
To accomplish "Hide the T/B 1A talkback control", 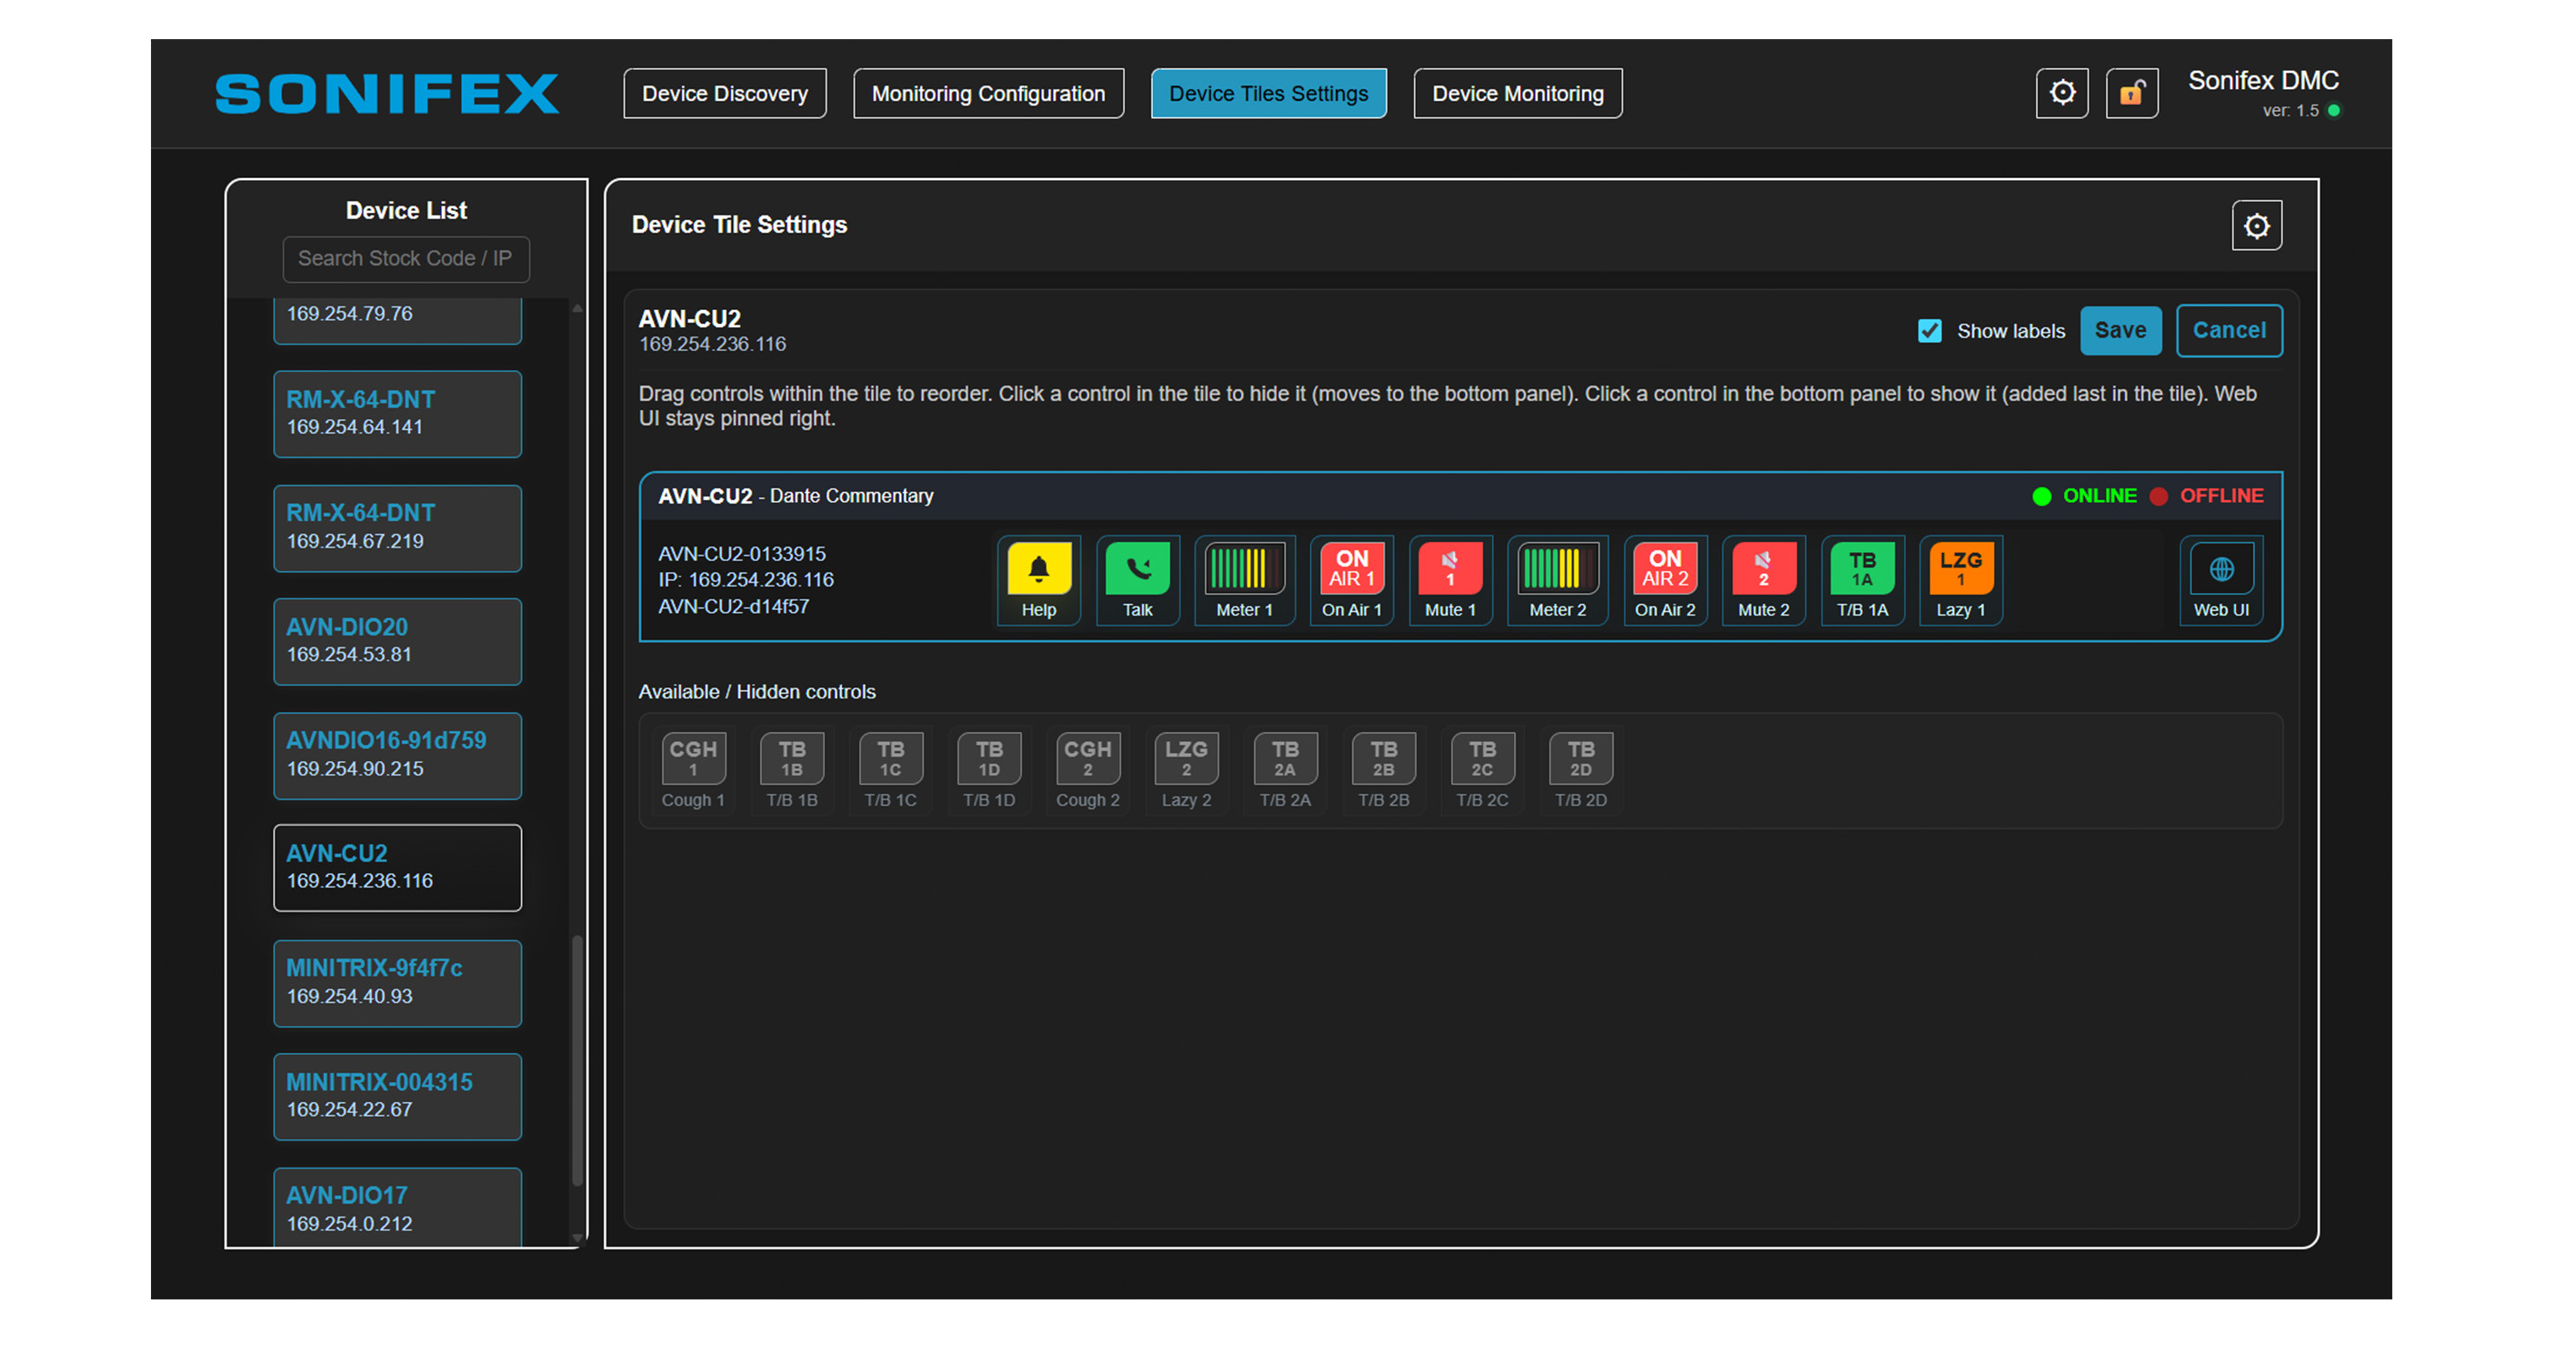I will (x=1862, y=581).
